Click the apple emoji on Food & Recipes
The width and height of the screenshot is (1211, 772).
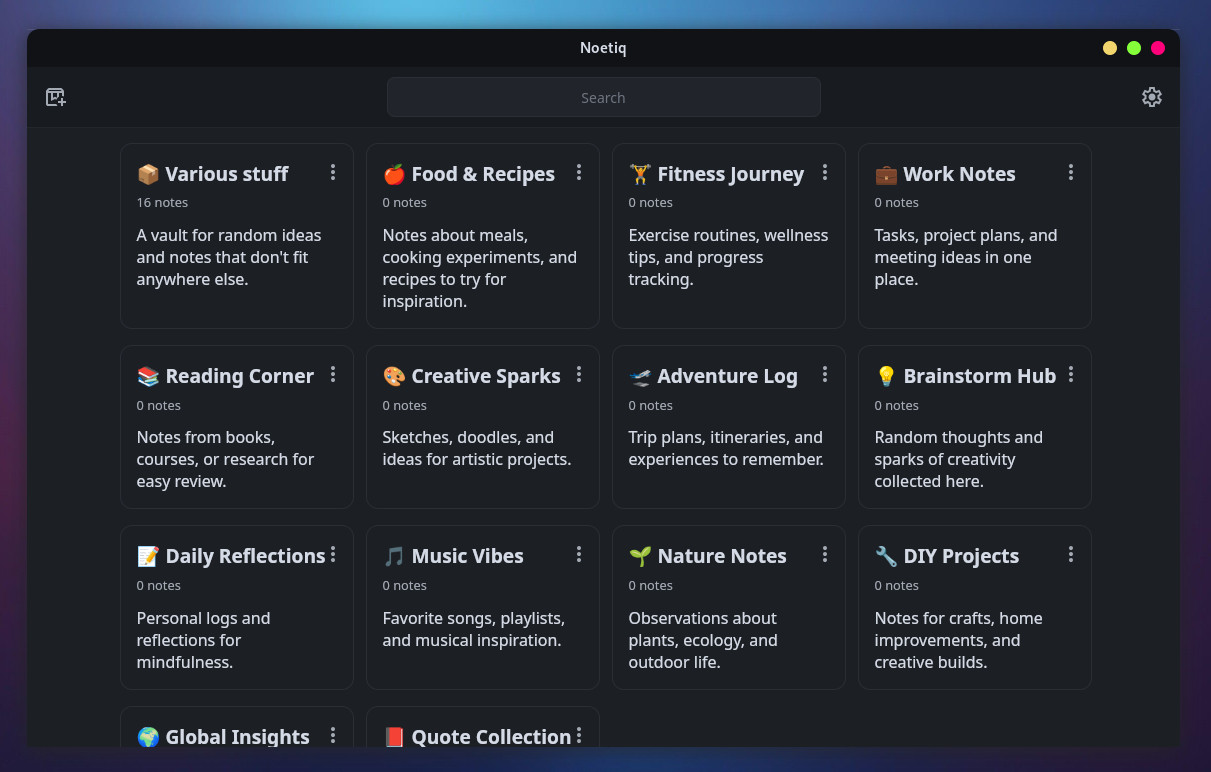click(394, 175)
